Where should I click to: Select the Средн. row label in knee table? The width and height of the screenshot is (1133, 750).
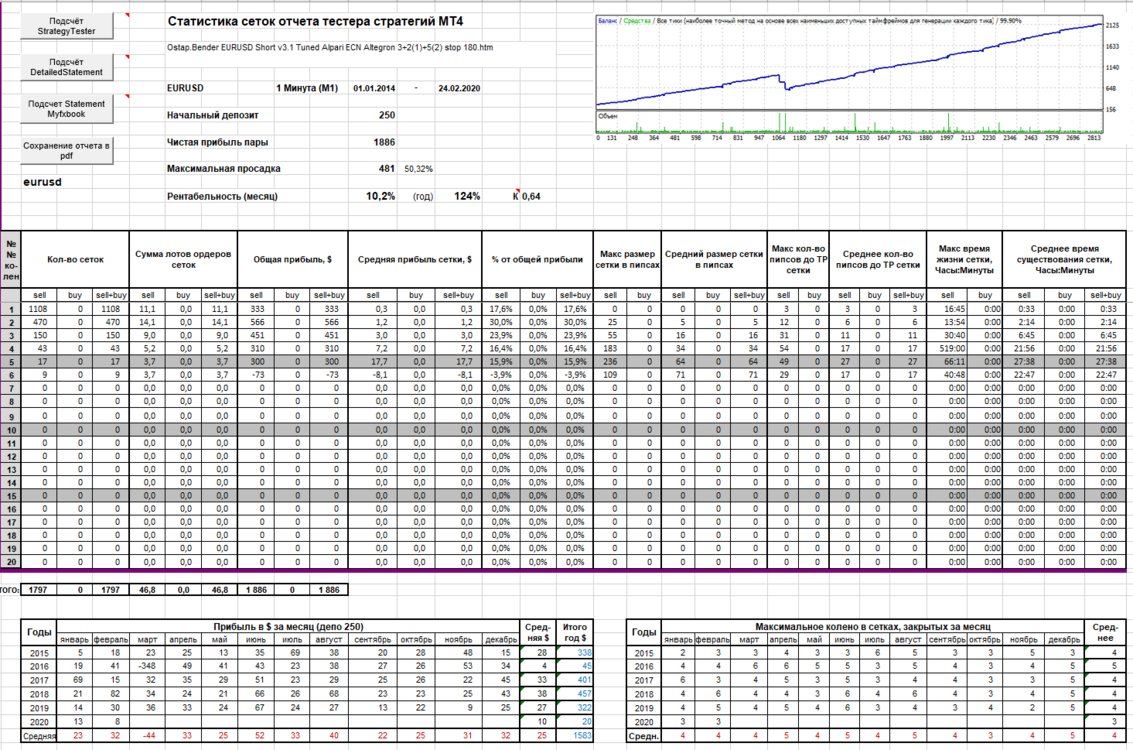click(644, 736)
